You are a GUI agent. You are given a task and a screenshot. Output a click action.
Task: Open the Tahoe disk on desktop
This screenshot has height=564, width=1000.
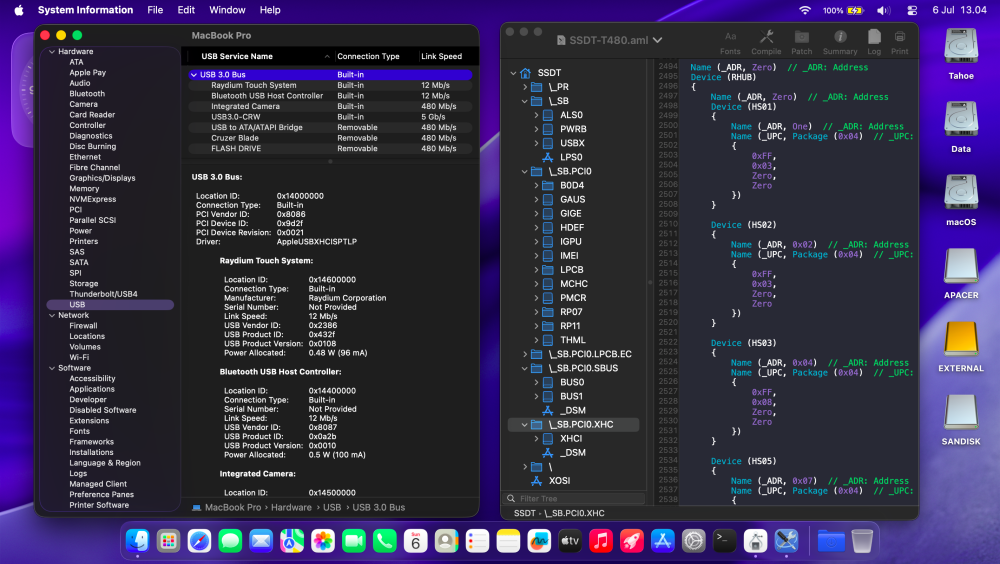[x=960, y=54]
